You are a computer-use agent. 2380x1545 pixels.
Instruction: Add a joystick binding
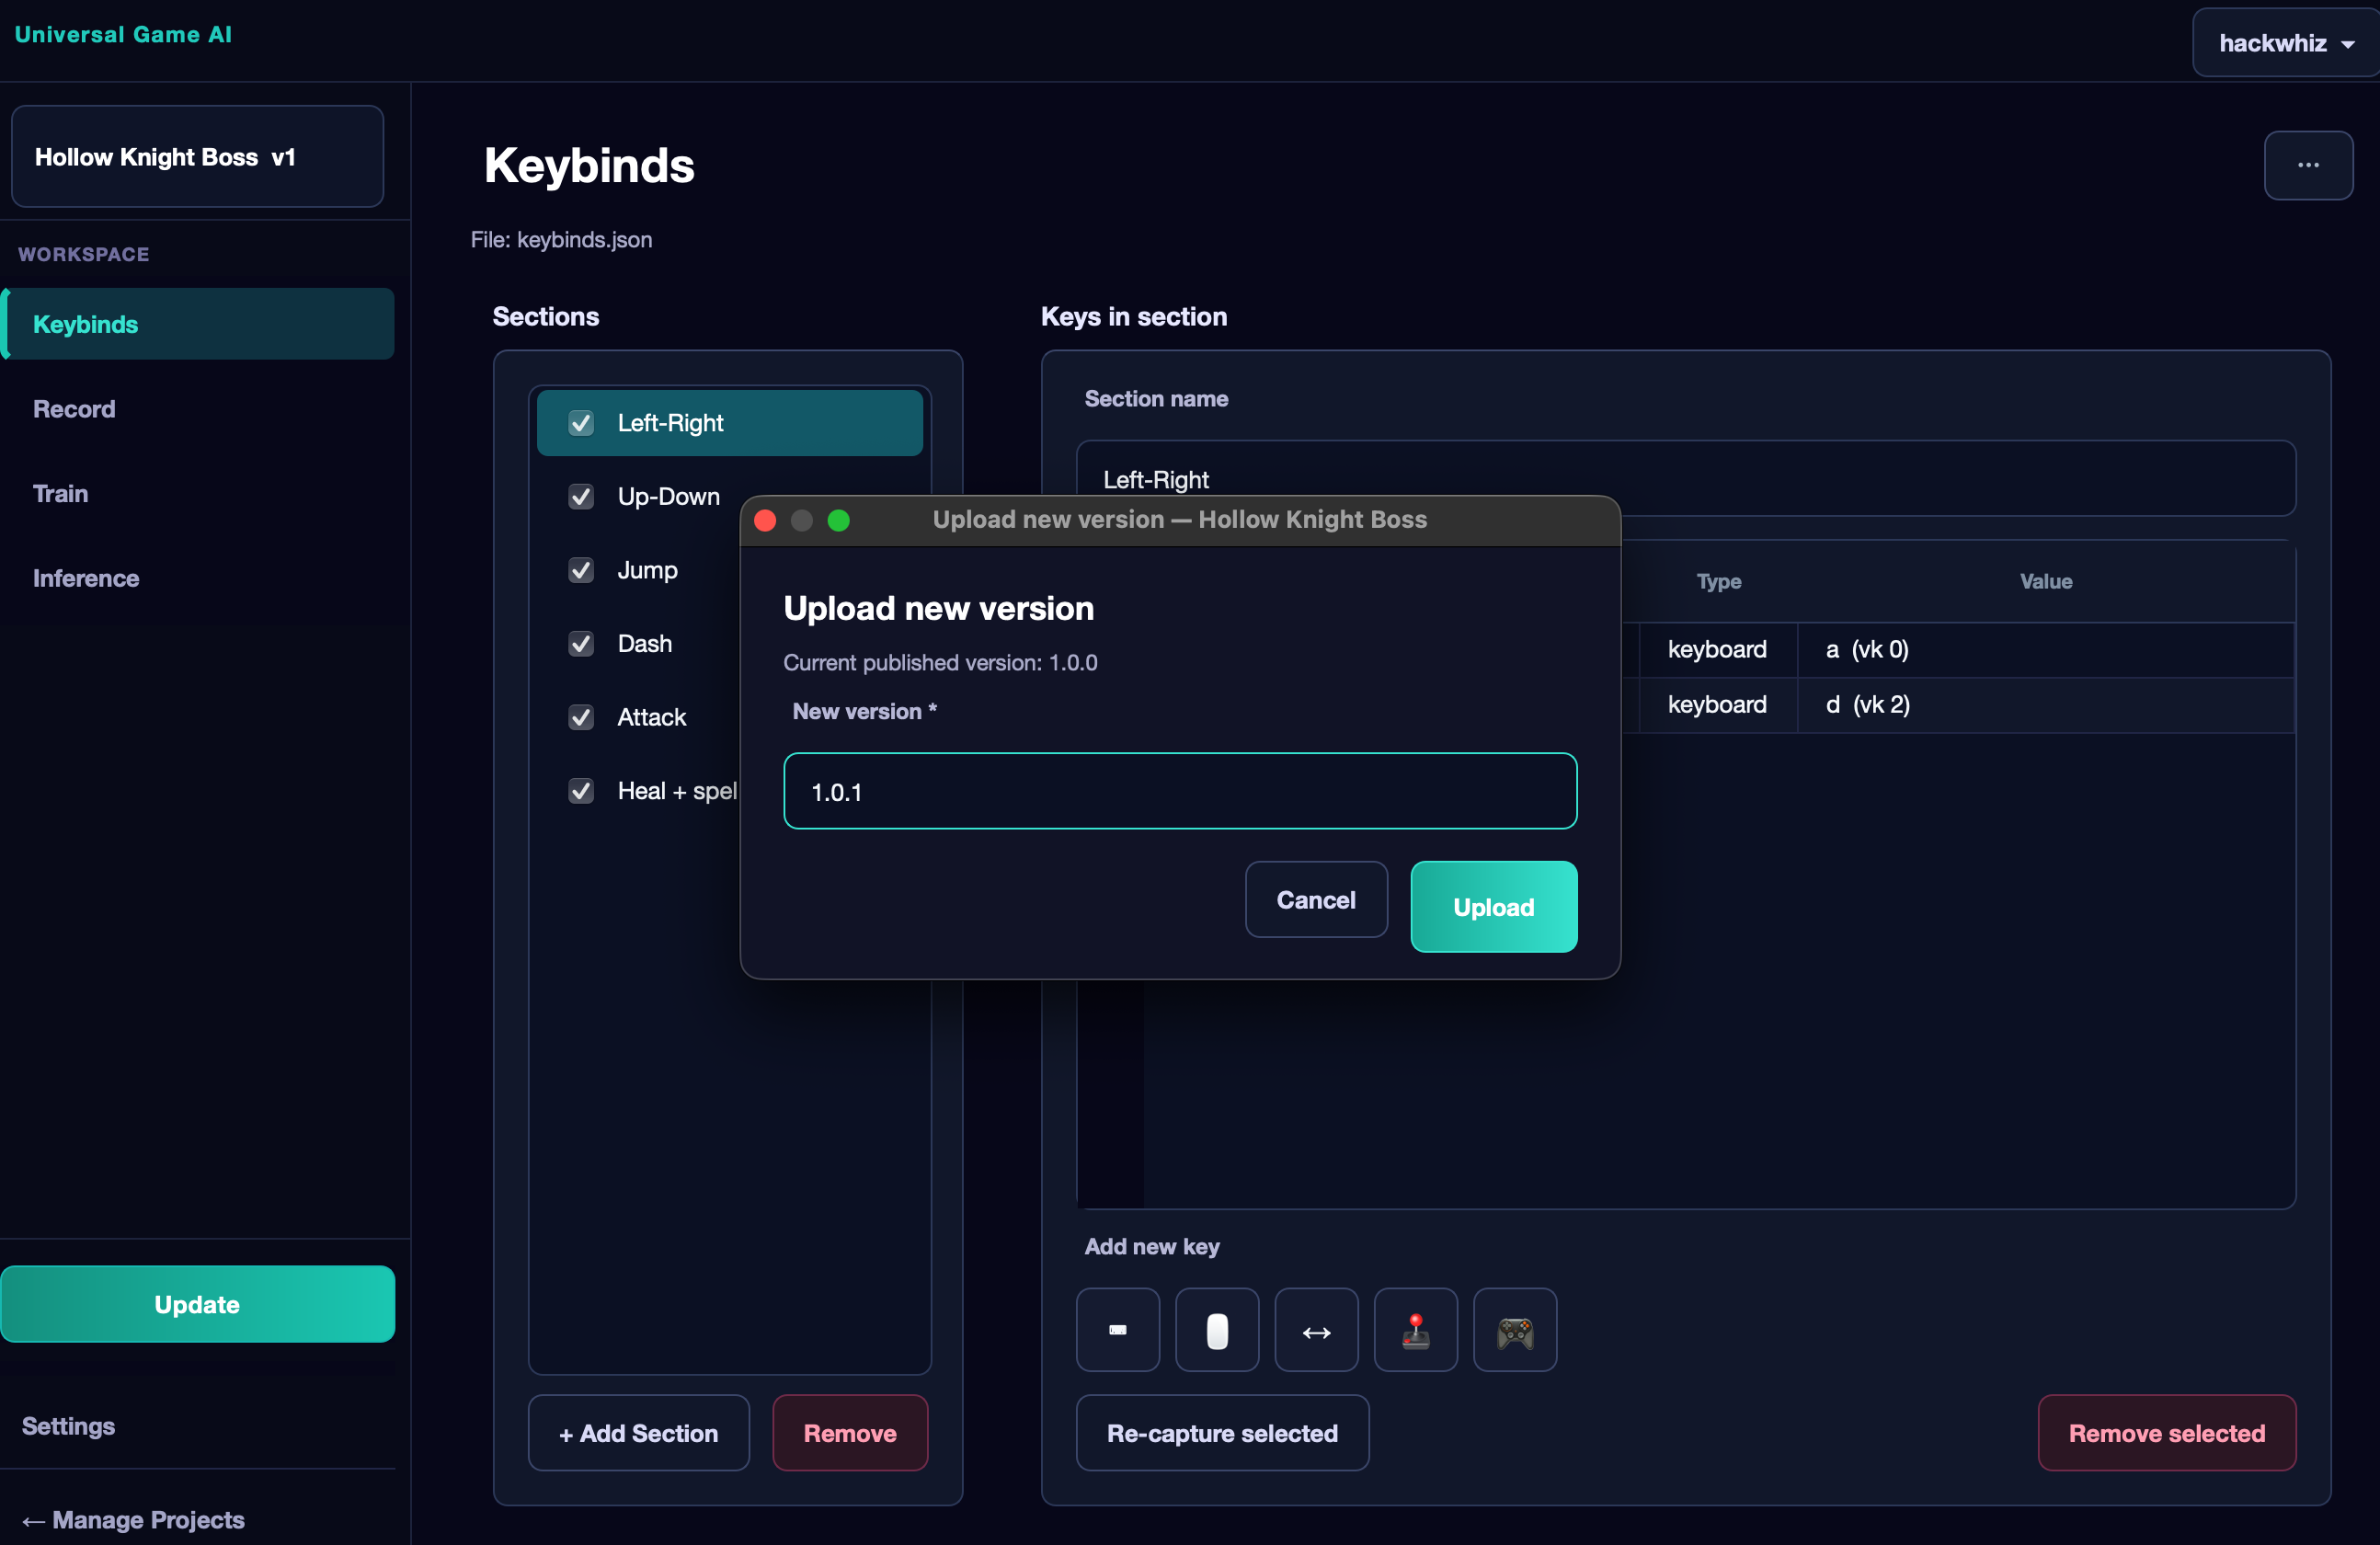pos(1415,1329)
